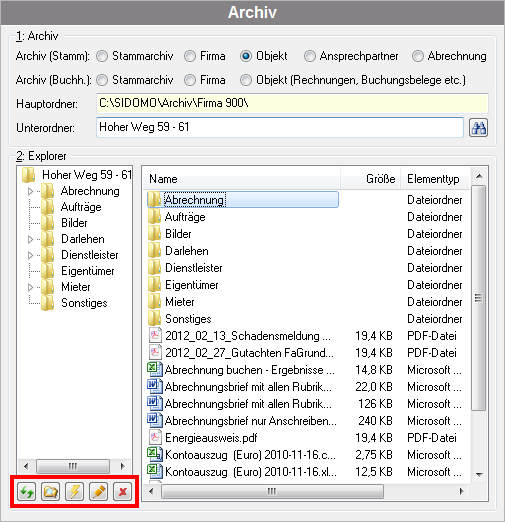The width and height of the screenshot is (505, 522).
Task: Select the Energieausweis.pdf file icon
Action: click(155, 437)
